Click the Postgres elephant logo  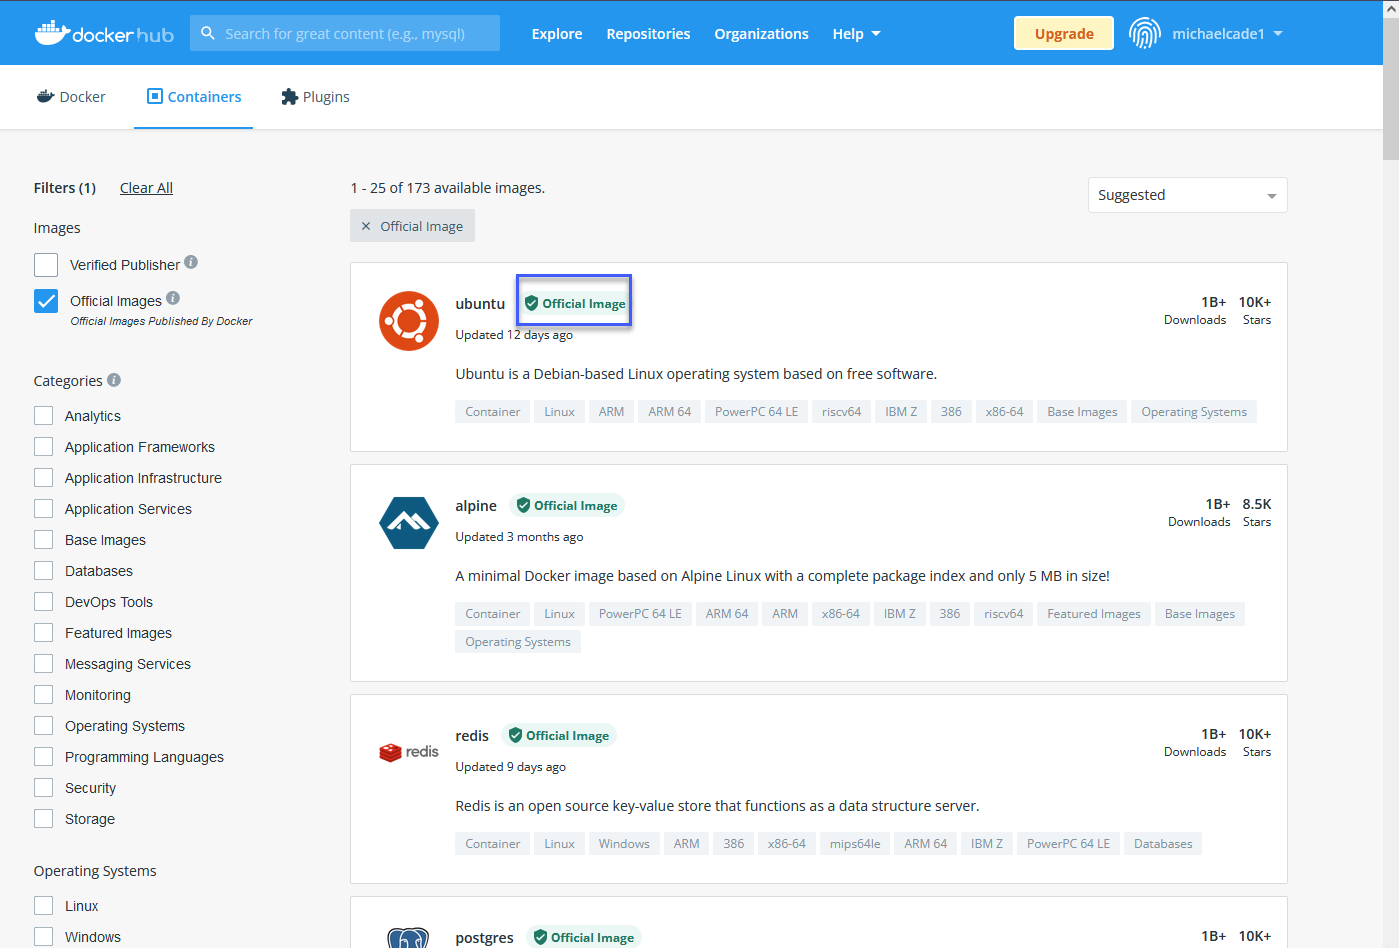[x=408, y=938]
